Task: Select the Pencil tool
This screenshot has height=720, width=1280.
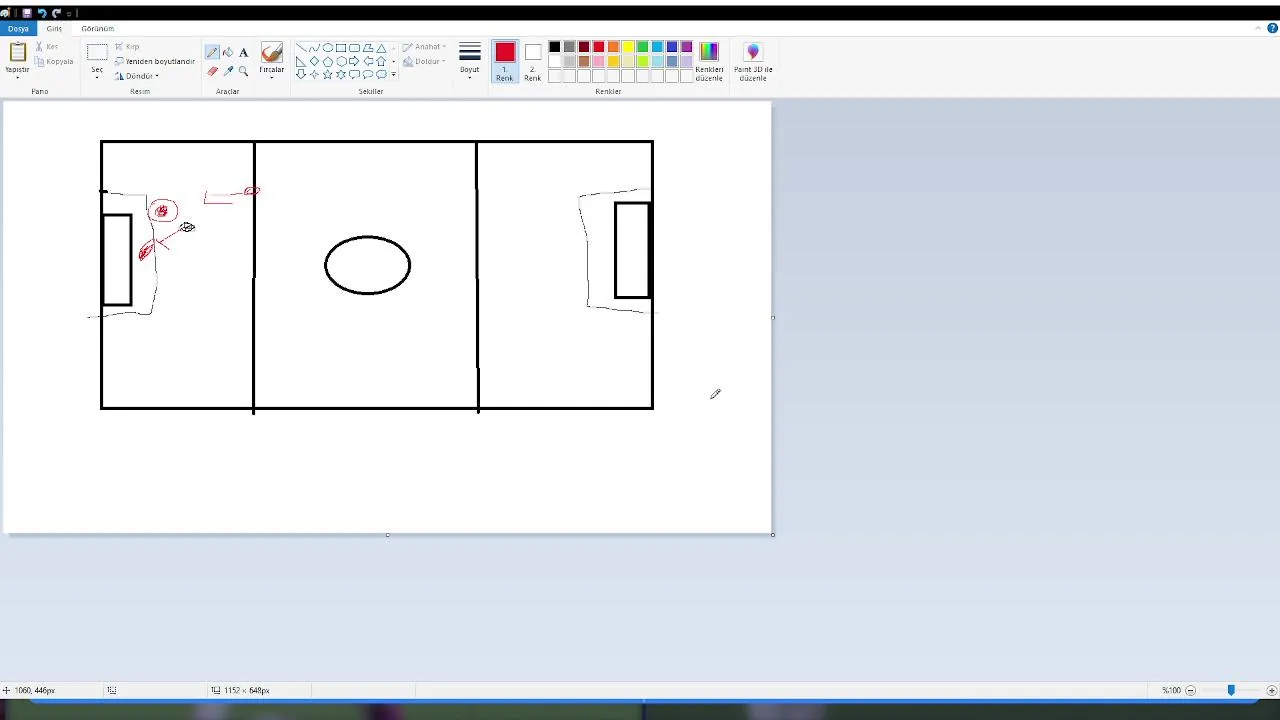Action: click(x=212, y=52)
